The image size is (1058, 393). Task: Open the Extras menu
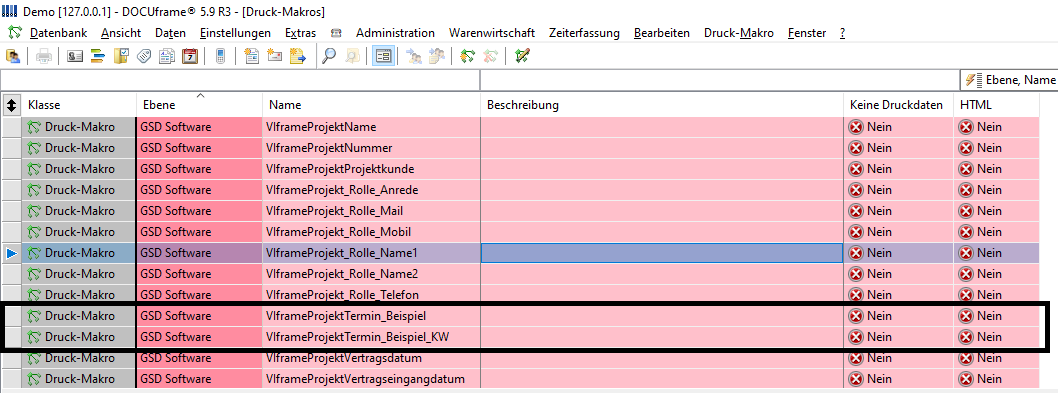[x=300, y=32]
